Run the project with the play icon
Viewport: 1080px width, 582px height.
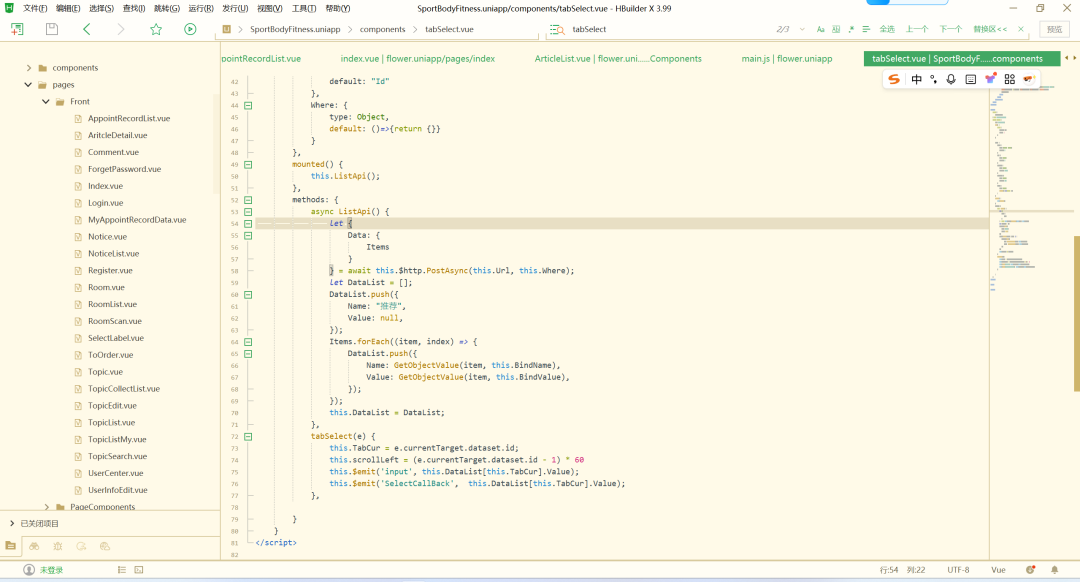(x=190, y=29)
